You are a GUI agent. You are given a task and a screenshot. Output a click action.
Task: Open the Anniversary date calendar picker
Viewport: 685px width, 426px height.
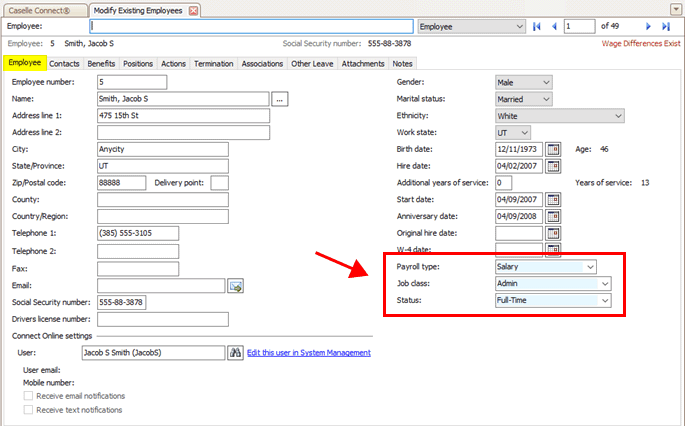tap(553, 217)
